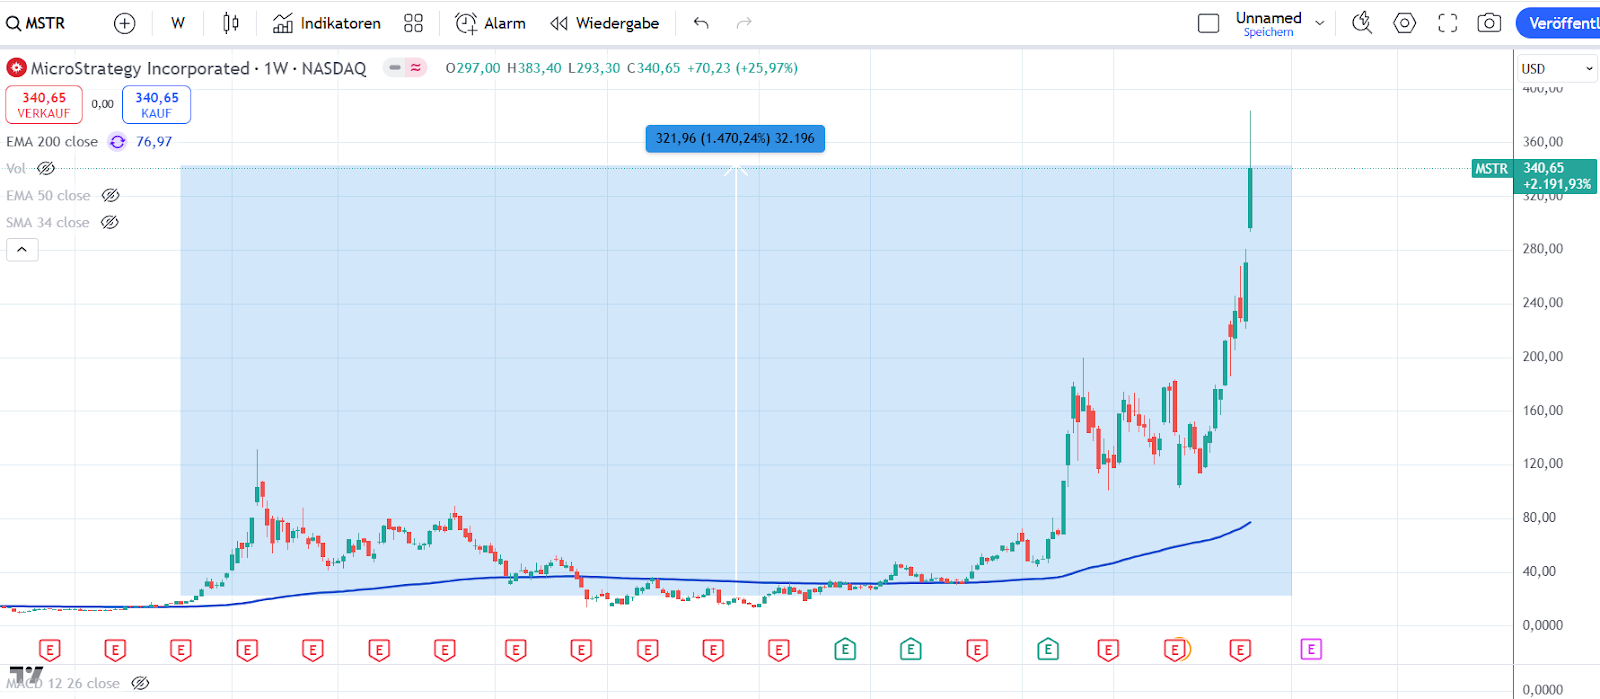
Task: Create an alert with the Alarm button
Action: tap(490, 23)
